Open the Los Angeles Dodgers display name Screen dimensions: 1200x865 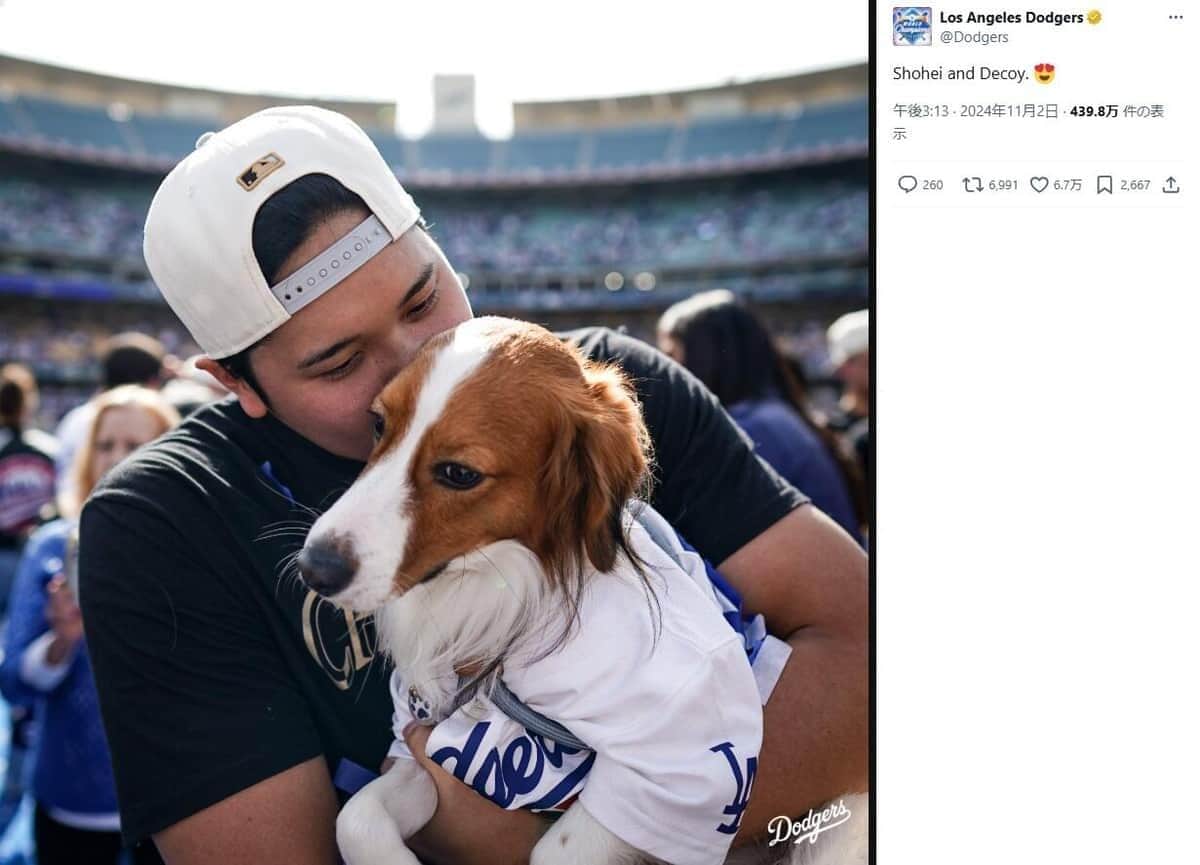pyautogui.click(x=1011, y=18)
